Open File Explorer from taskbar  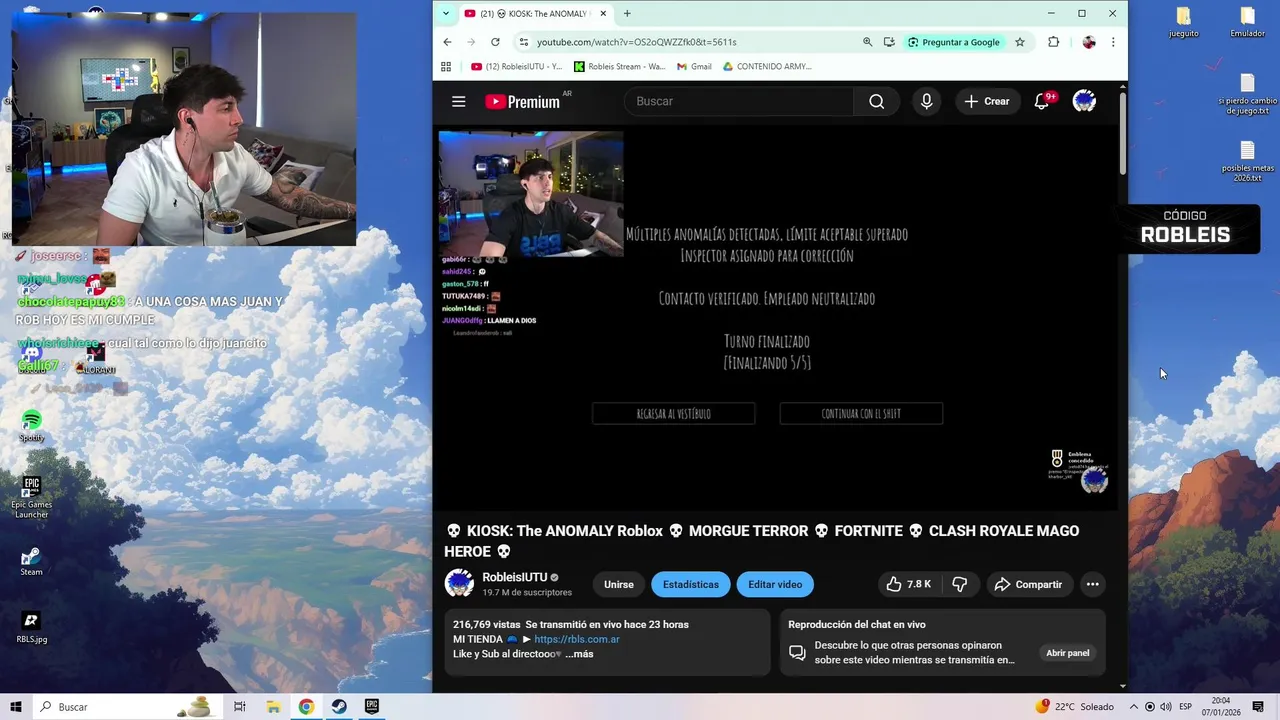(273, 707)
